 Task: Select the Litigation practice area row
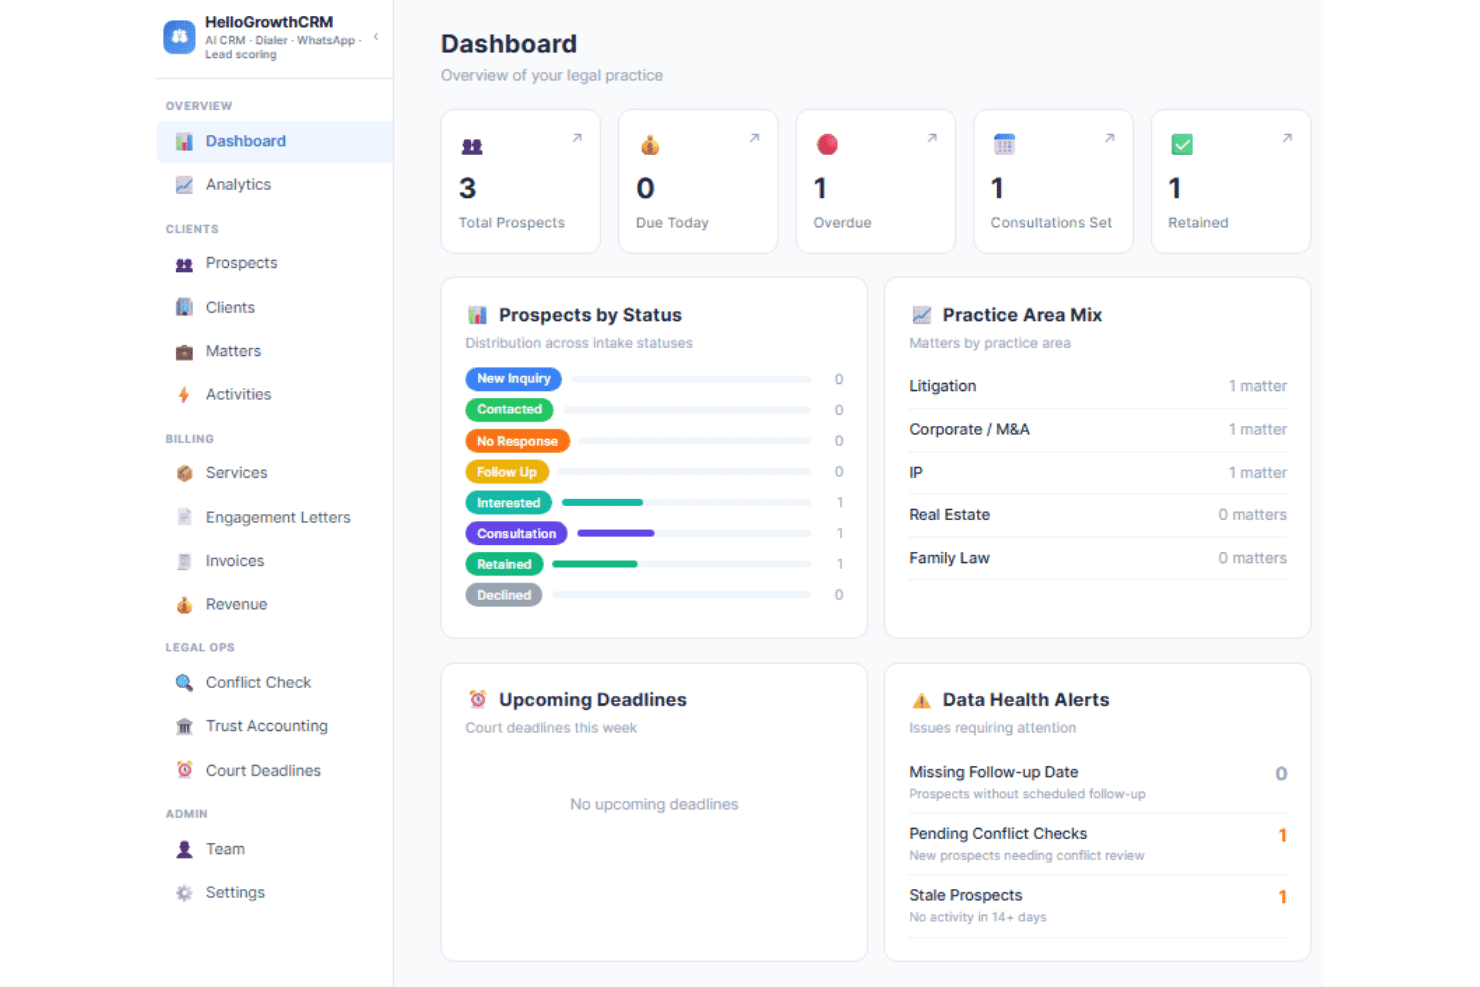(x=1098, y=387)
